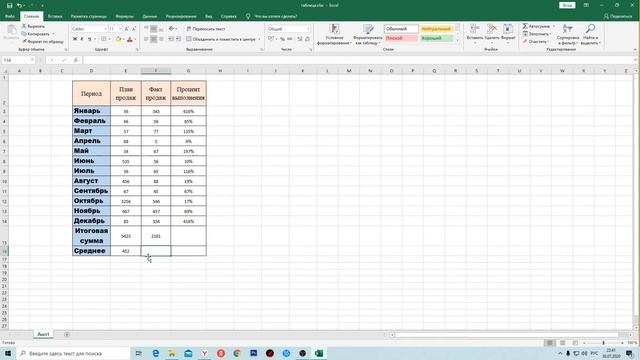Open Sort and Filter (Сортировка и фильтр)

(567, 34)
